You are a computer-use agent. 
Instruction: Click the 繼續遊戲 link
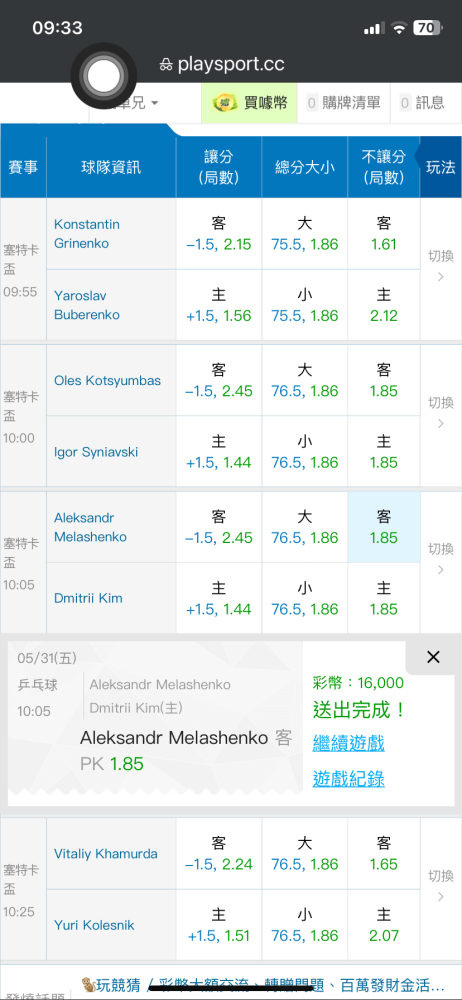point(348,743)
